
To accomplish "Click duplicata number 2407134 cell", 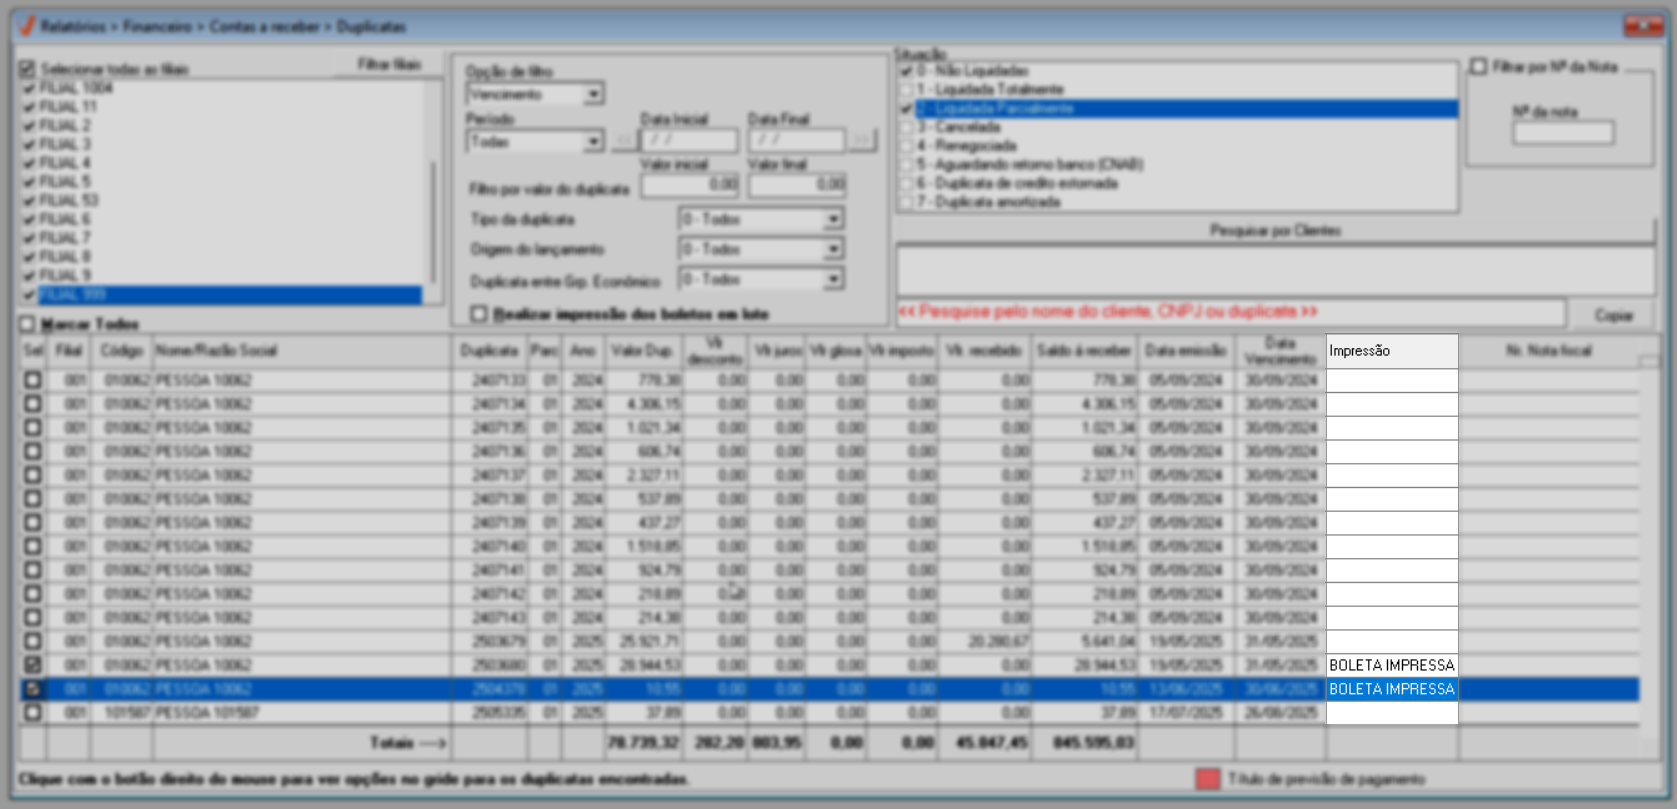I will (x=490, y=404).
